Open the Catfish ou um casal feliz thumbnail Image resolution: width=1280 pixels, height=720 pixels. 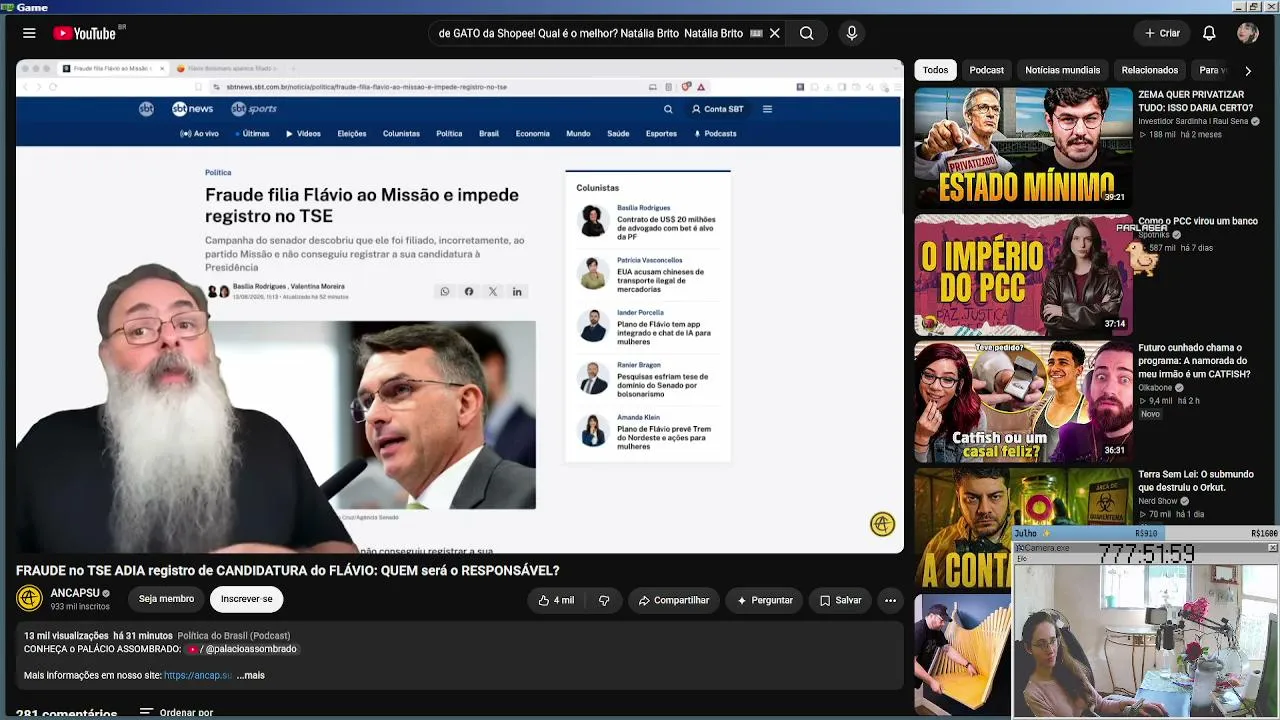click(x=1023, y=401)
